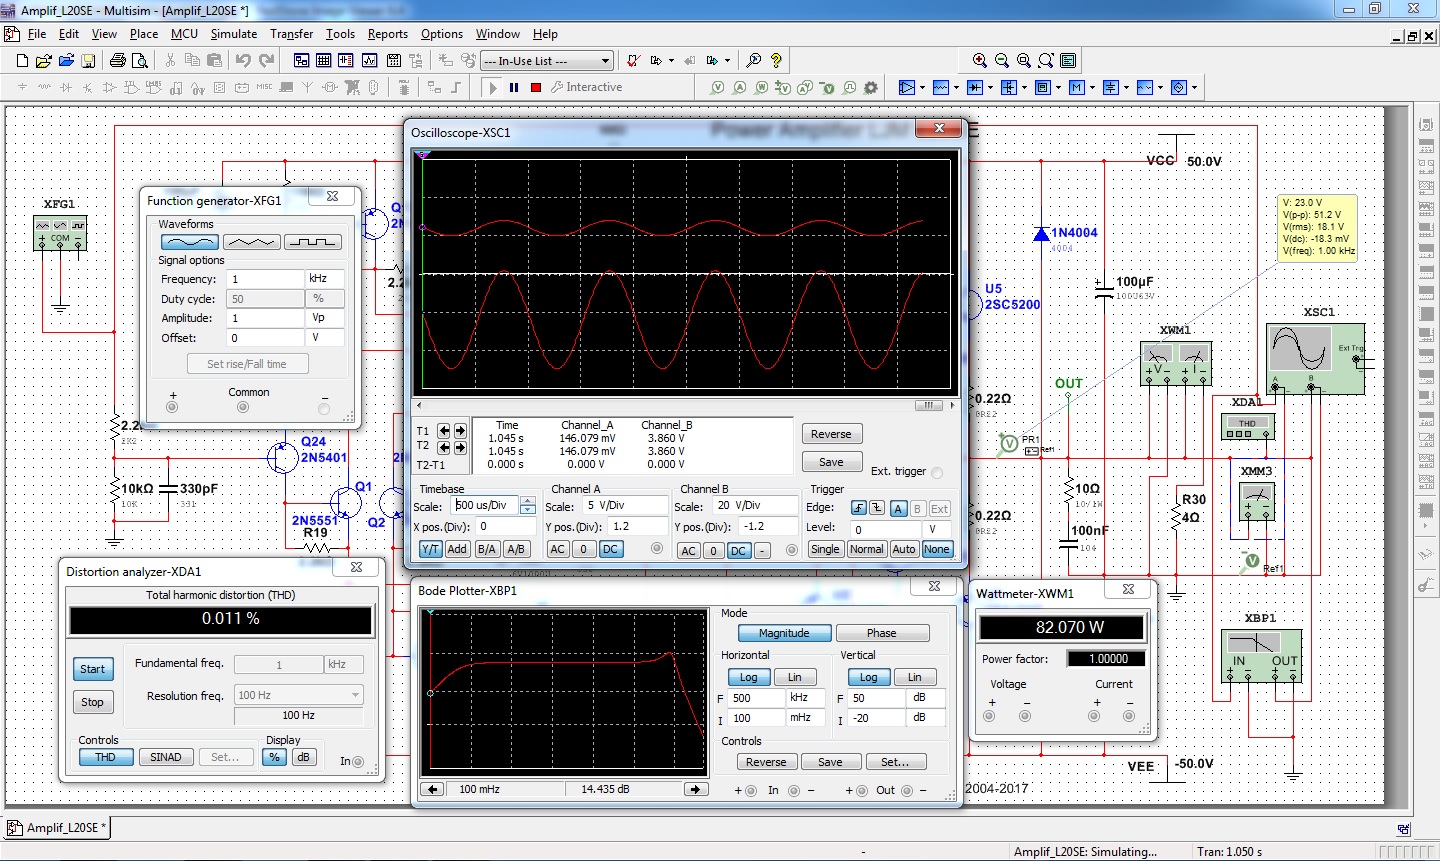The height and width of the screenshot is (861, 1440).
Task: Open the MCU menu
Action: point(184,33)
